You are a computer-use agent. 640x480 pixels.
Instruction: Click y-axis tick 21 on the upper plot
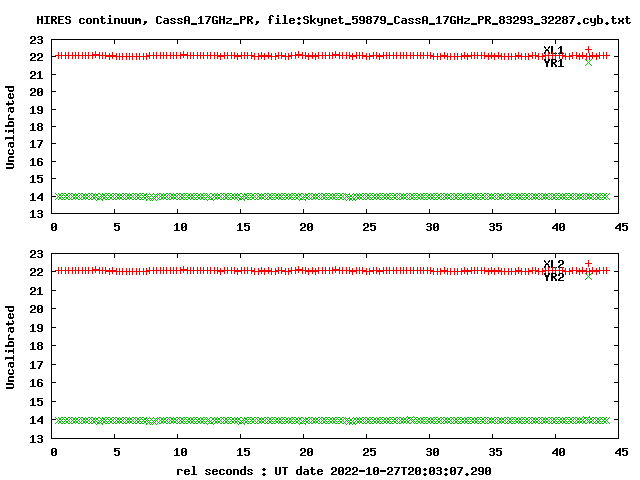click(x=36, y=75)
